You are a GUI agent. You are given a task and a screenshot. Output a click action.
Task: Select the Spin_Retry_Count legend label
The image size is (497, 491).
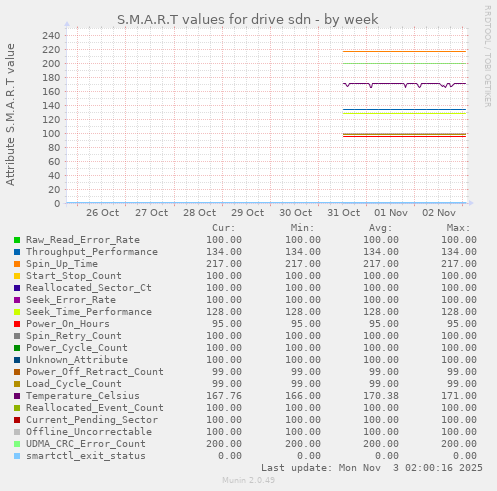pos(74,336)
